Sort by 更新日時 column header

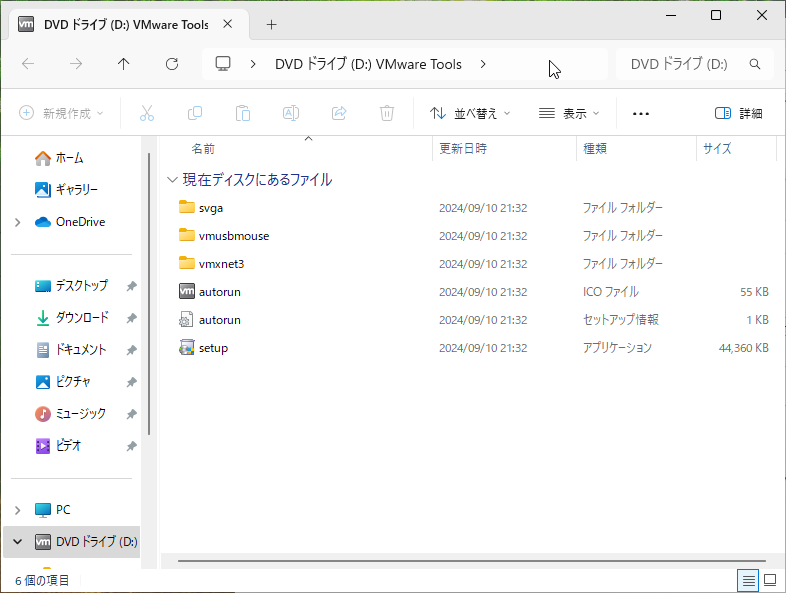[463, 148]
